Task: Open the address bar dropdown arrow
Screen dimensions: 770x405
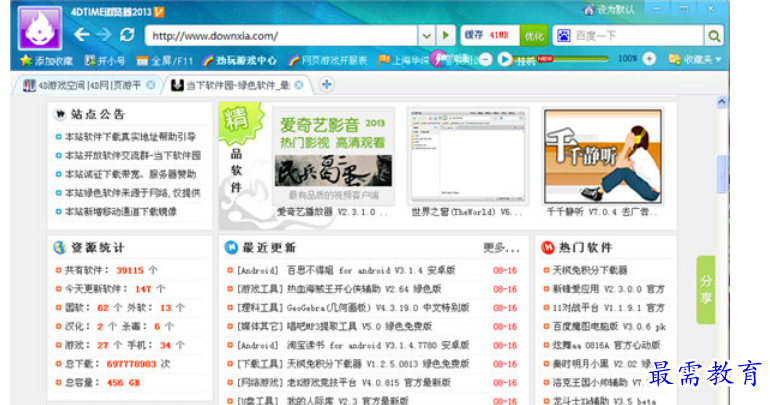Action: coord(426,36)
